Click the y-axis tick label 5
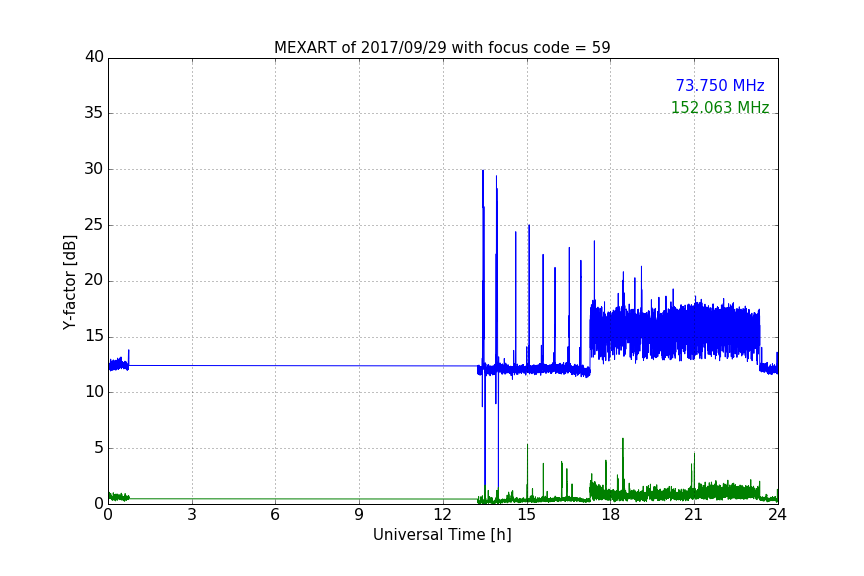This screenshot has width=864, height=576. tap(99, 448)
